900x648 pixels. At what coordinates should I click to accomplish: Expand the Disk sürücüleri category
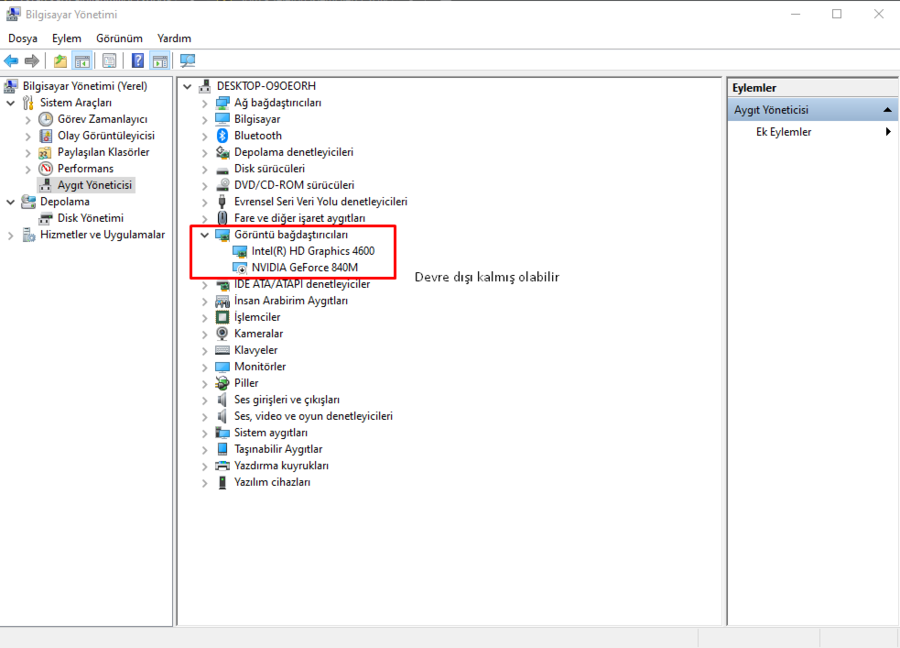coord(204,169)
